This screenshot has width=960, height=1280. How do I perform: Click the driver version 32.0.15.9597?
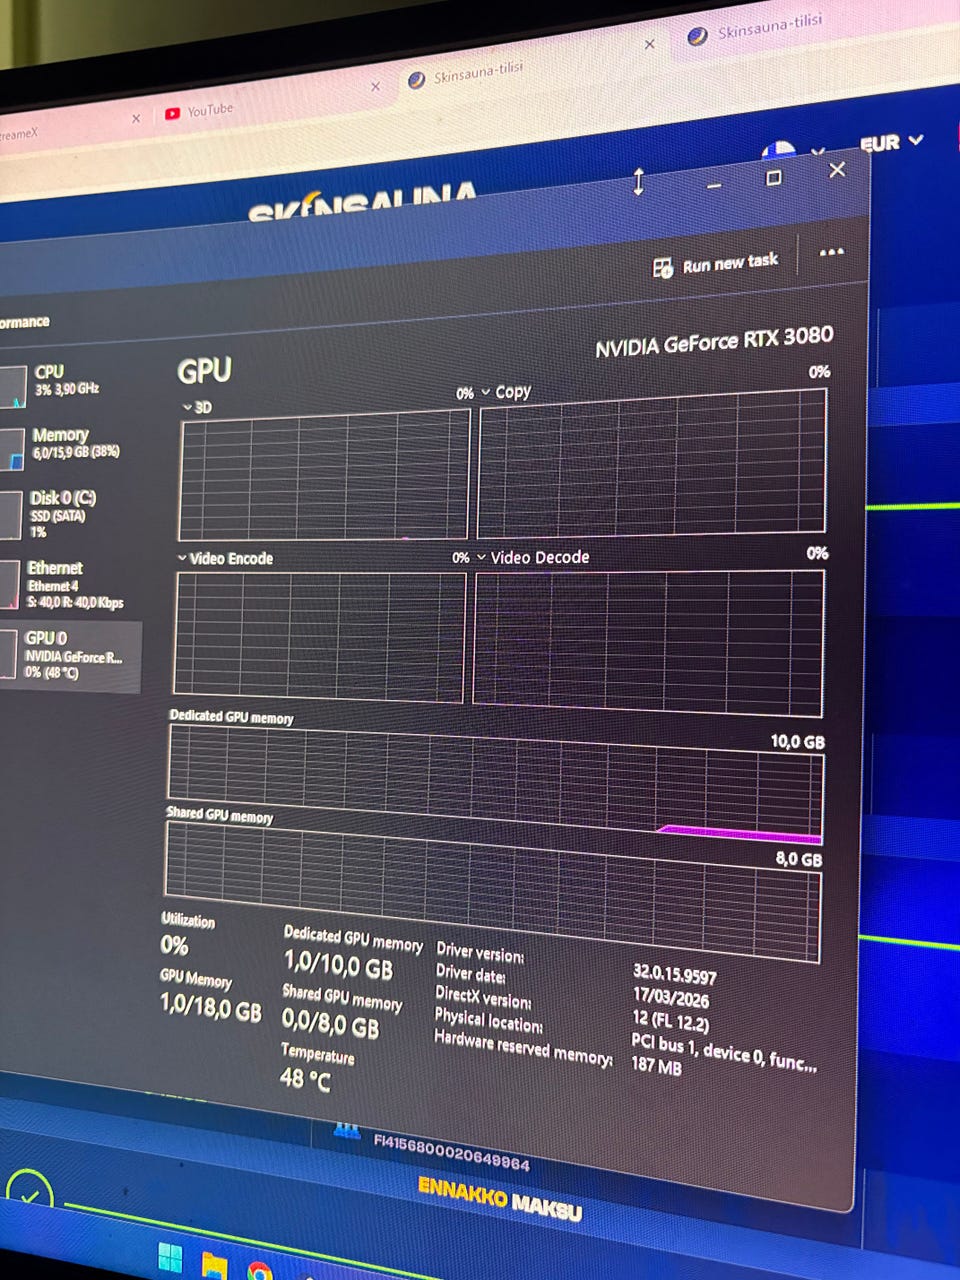point(674,974)
